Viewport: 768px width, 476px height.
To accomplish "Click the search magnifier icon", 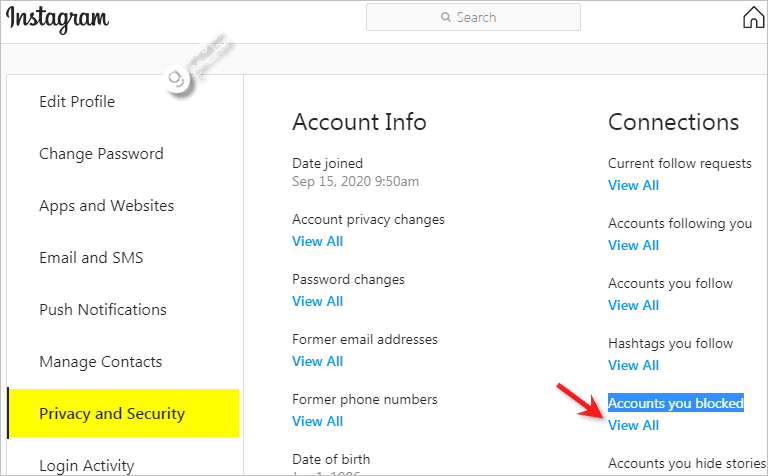I will point(445,17).
